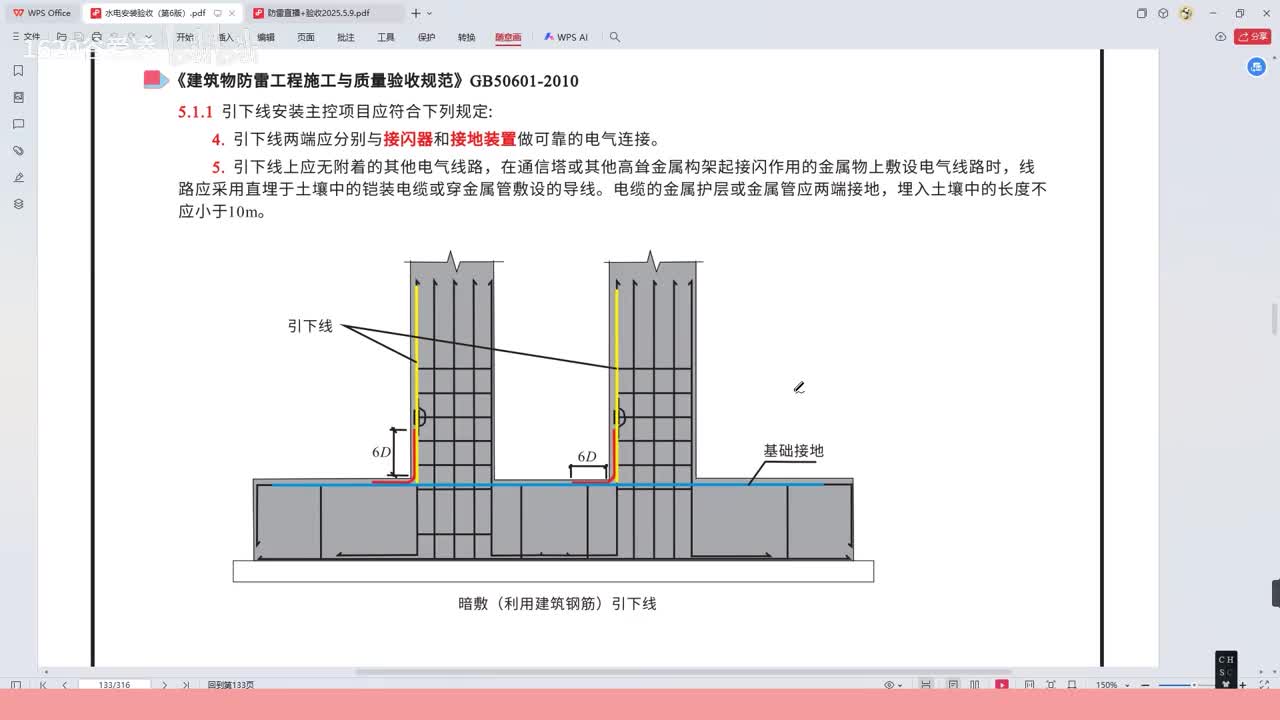Open the comments panel in sidebar
1280x720 pixels.
coord(18,124)
